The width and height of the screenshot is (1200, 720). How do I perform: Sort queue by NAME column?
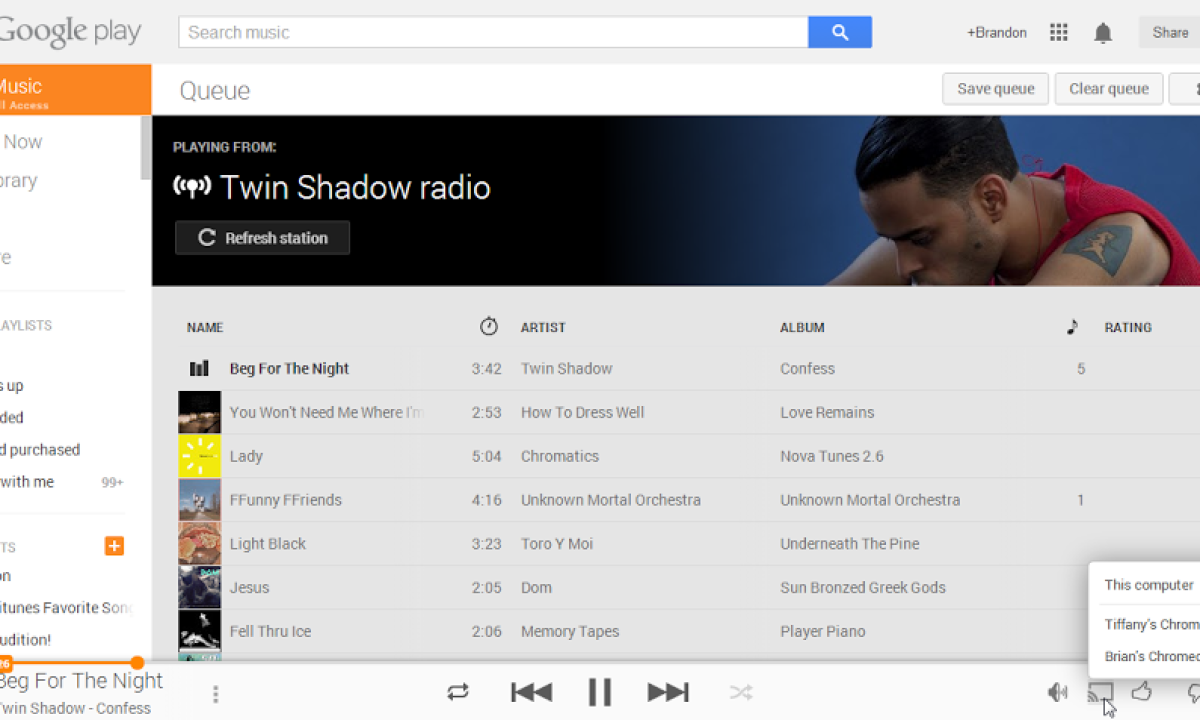click(x=205, y=327)
